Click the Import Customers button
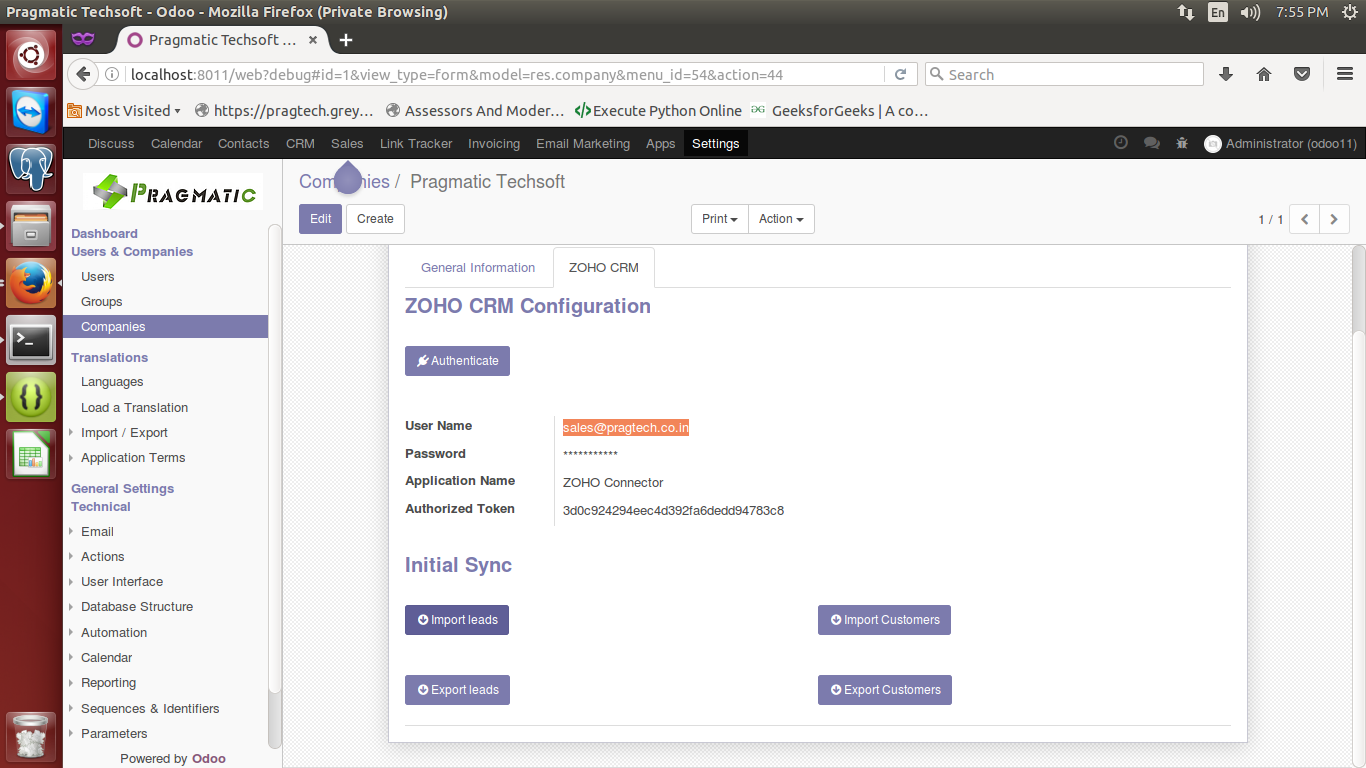The width and height of the screenshot is (1366, 768). [884, 620]
